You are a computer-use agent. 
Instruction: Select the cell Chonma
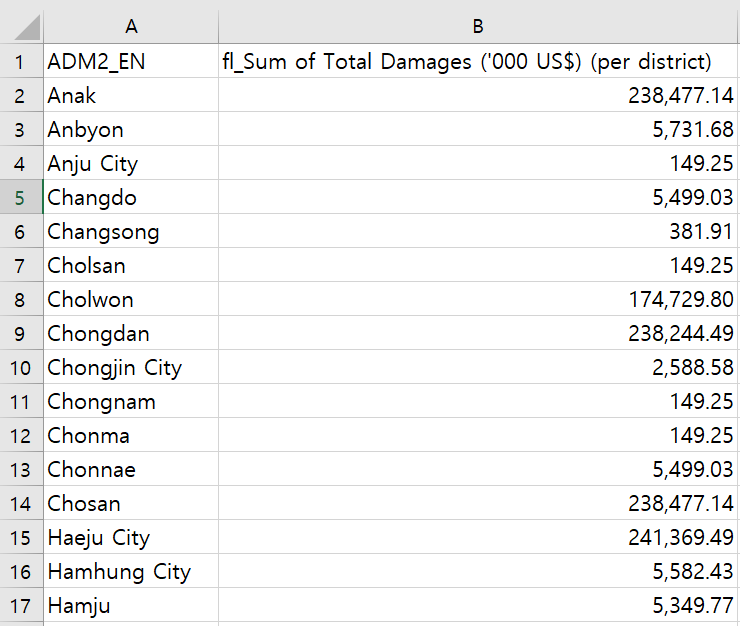pos(131,435)
